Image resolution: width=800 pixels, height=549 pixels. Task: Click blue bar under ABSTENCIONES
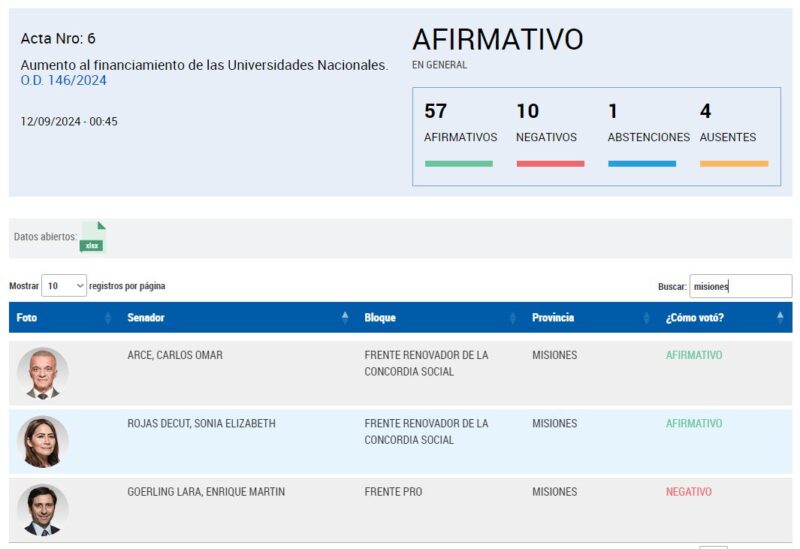(642, 164)
